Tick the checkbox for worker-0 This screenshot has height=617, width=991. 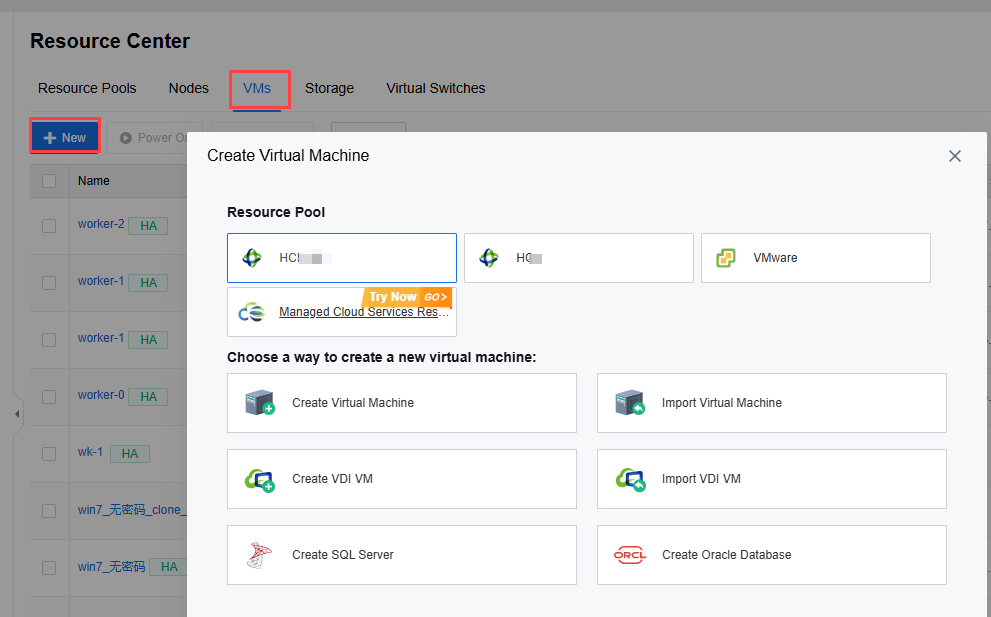pos(49,396)
